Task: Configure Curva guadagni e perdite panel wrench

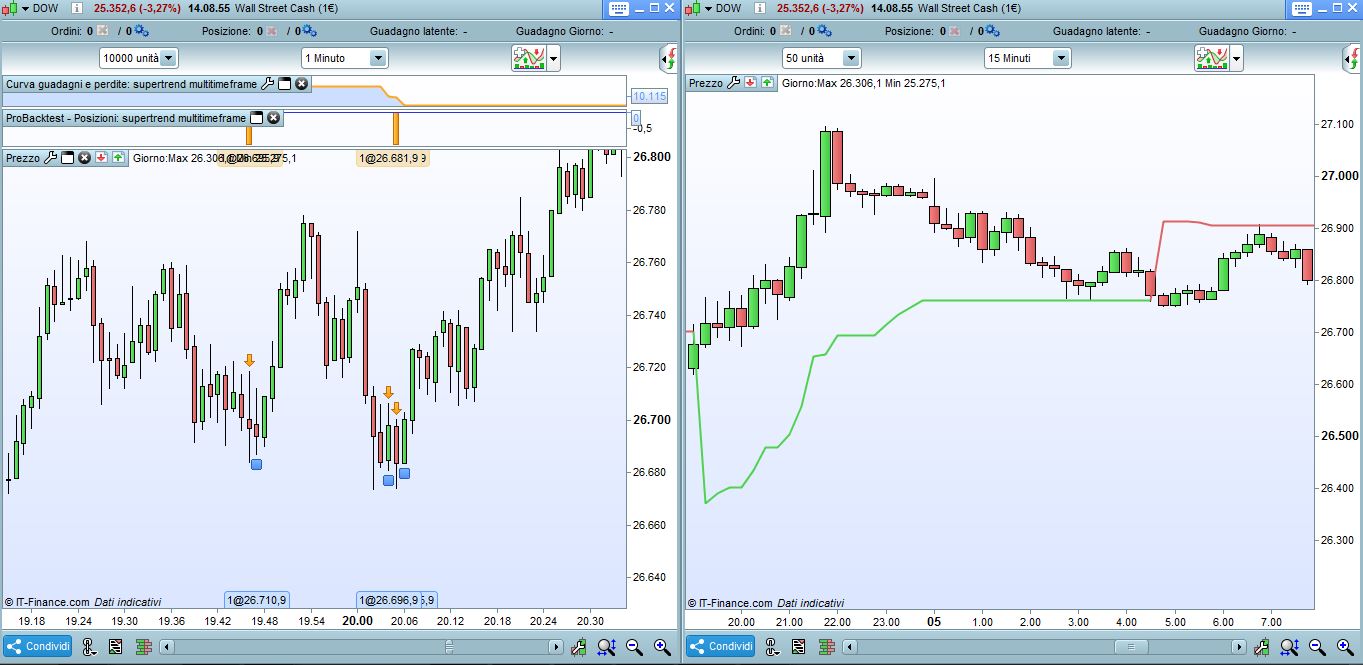Action: (267, 84)
